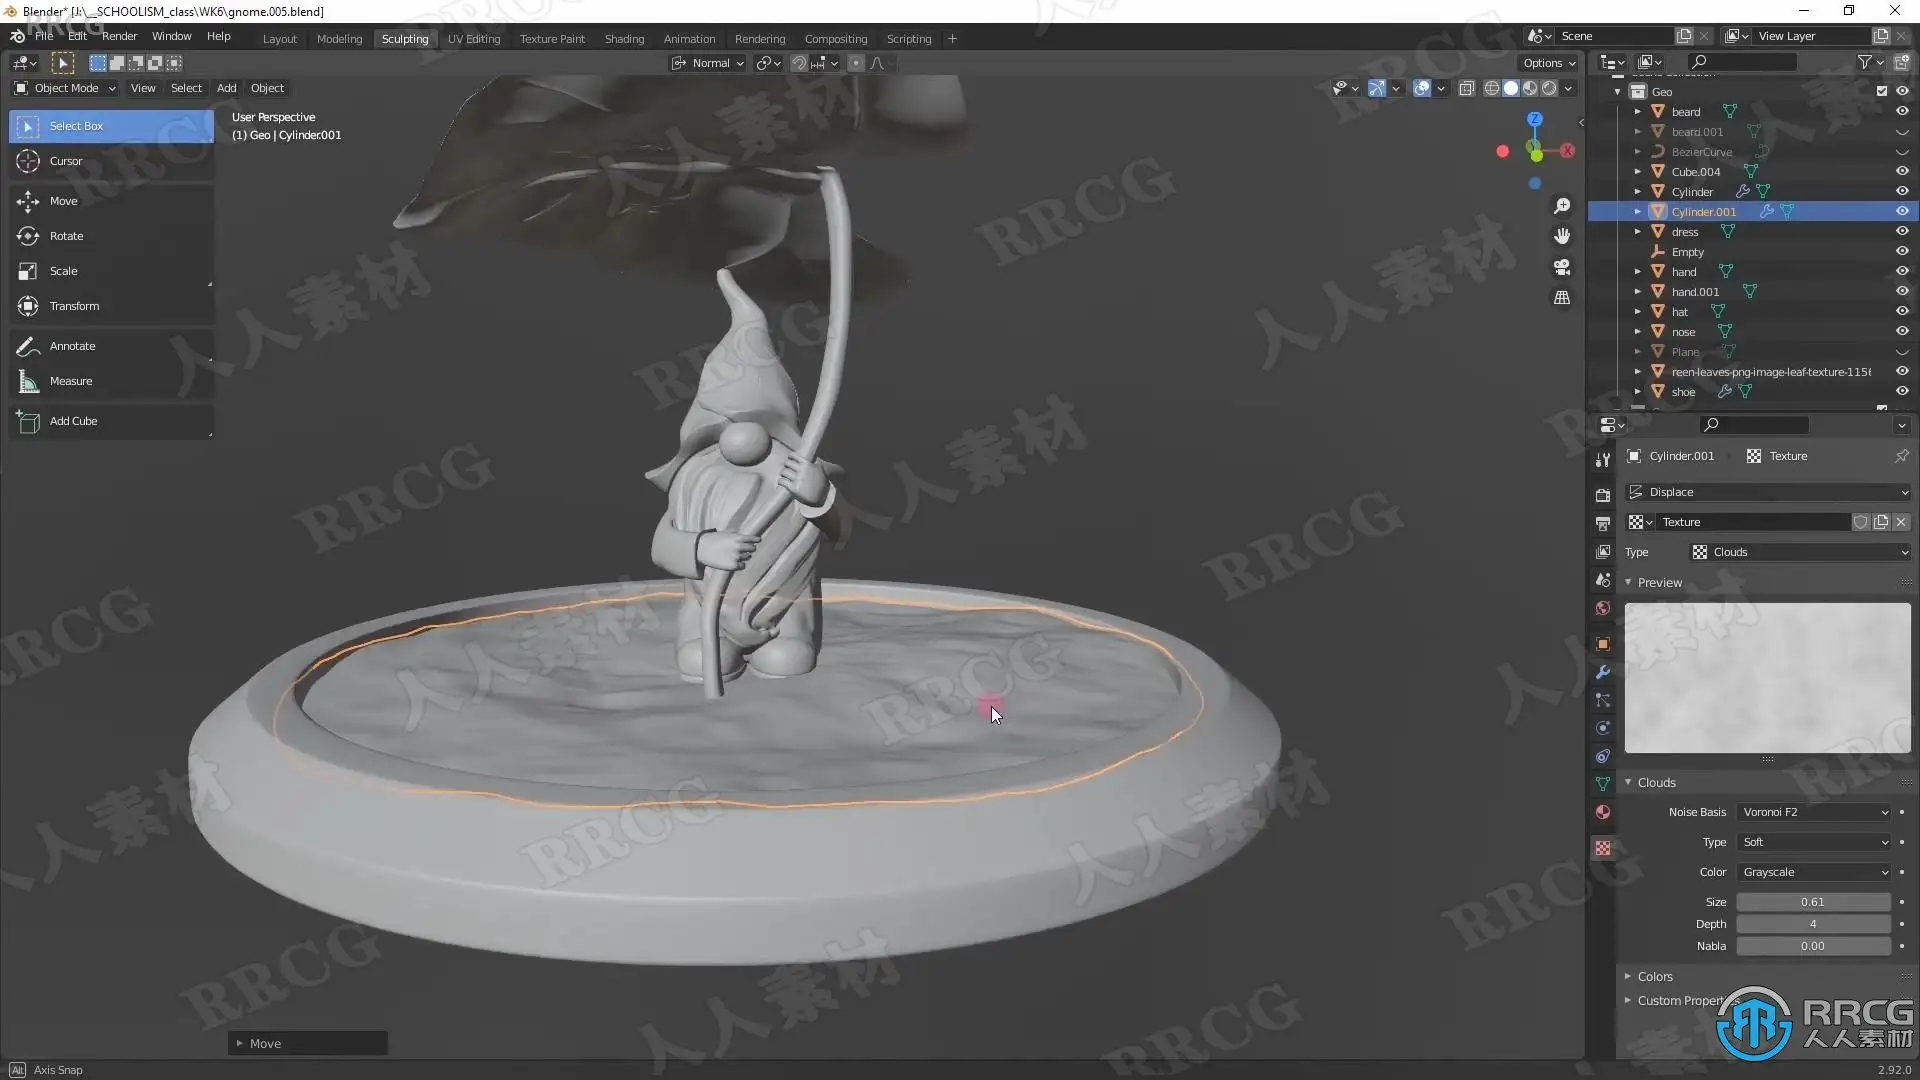The height and width of the screenshot is (1080, 1920).
Task: Open the Noise Basis Voronoi F2 dropdown
Action: coord(1814,812)
